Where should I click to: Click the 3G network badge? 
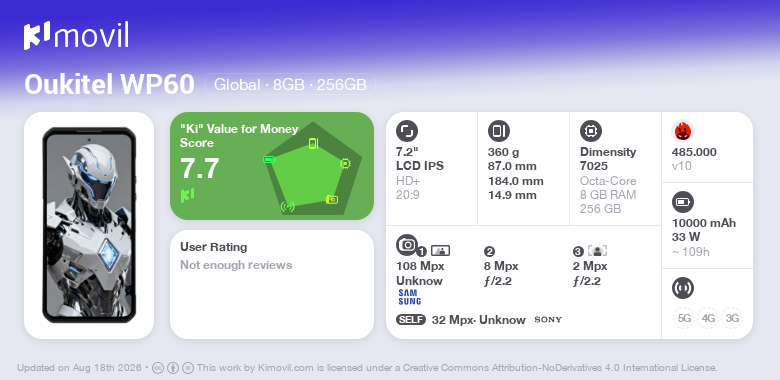click(x=732, y=318)
